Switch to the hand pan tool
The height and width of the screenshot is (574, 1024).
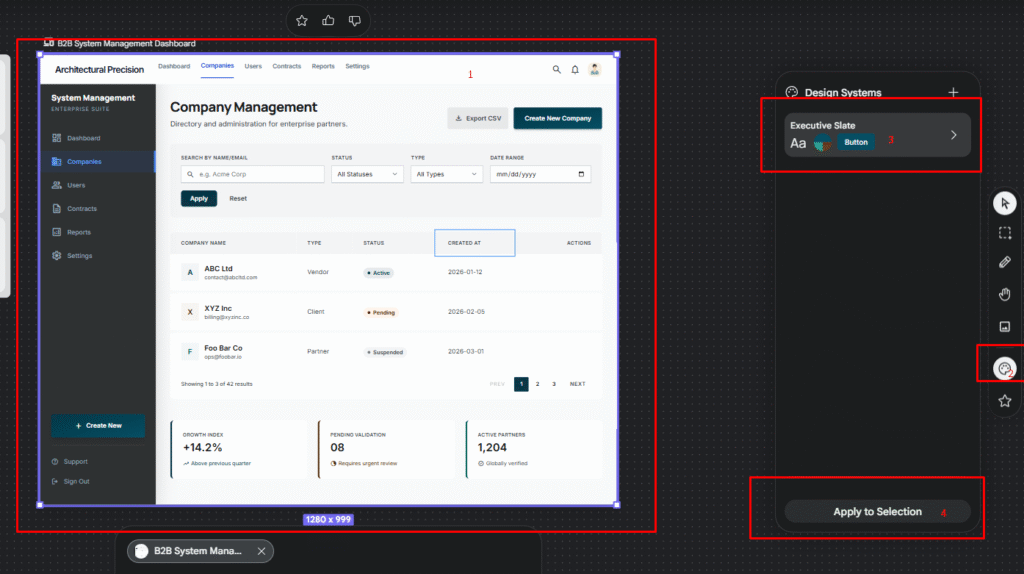(x=1005, y=294)
